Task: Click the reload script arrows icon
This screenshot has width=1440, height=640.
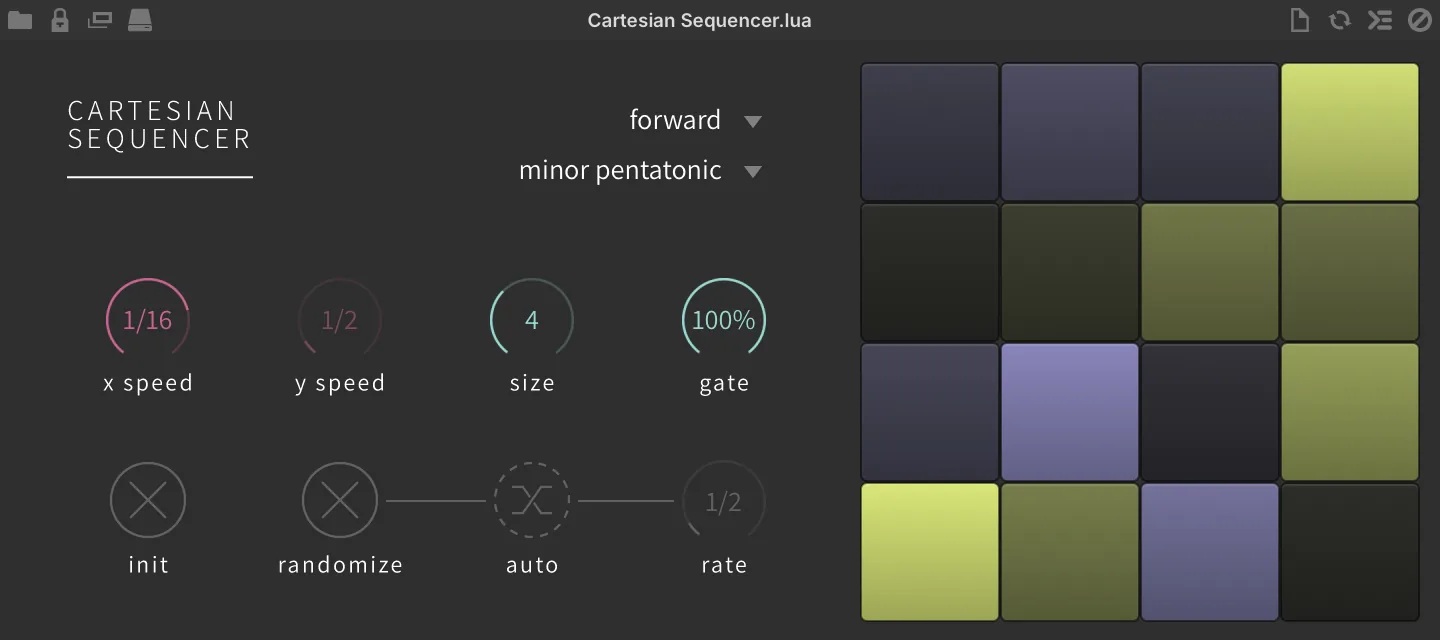Action: tap(1340, 20)
